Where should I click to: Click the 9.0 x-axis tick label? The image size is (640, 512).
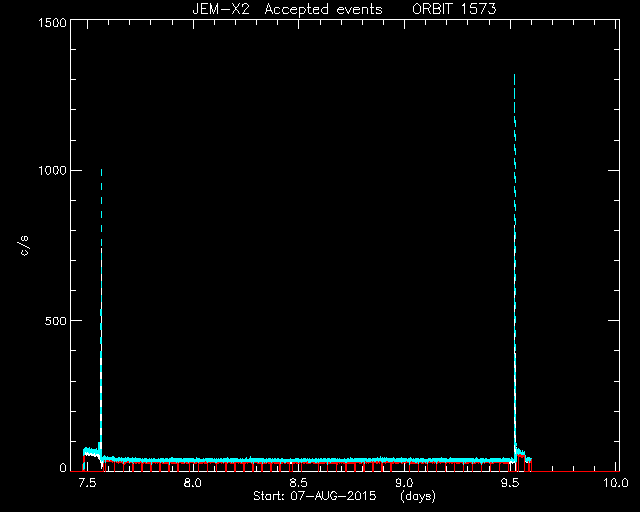(404, 483)
